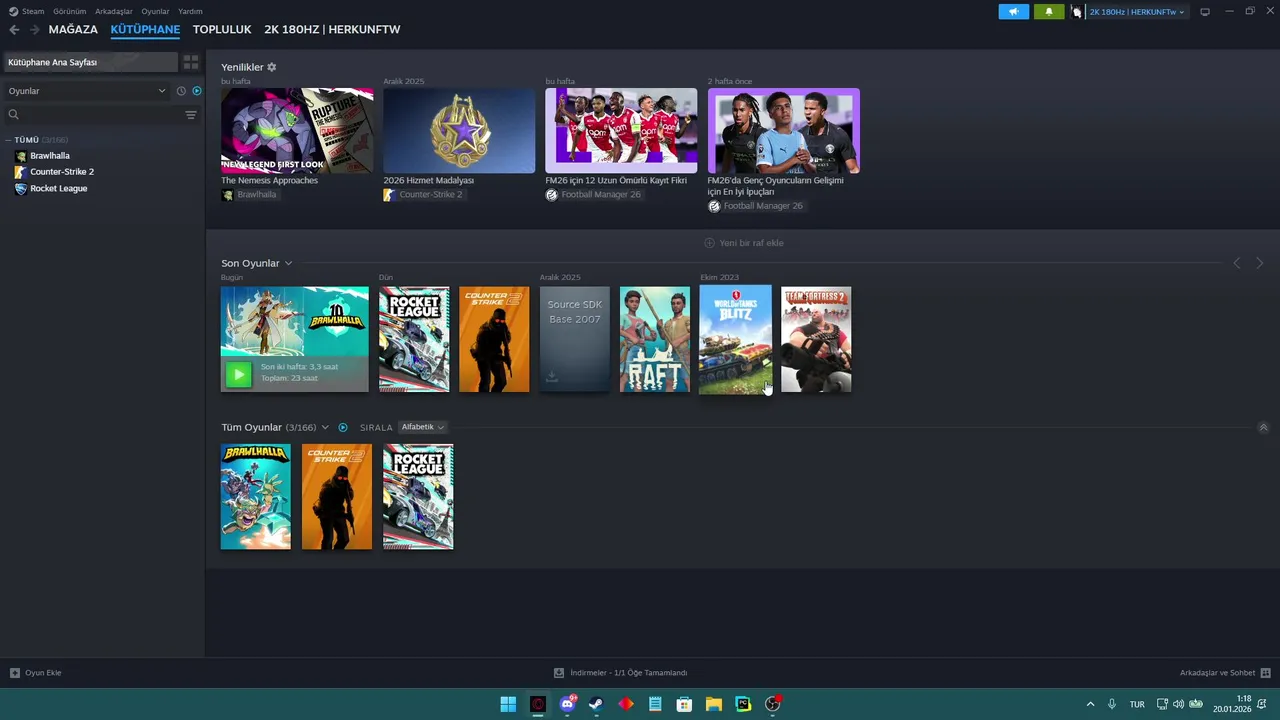1280x720 pixels.
Task: Click the Steam taskbar icon
Action: (596, 704)
